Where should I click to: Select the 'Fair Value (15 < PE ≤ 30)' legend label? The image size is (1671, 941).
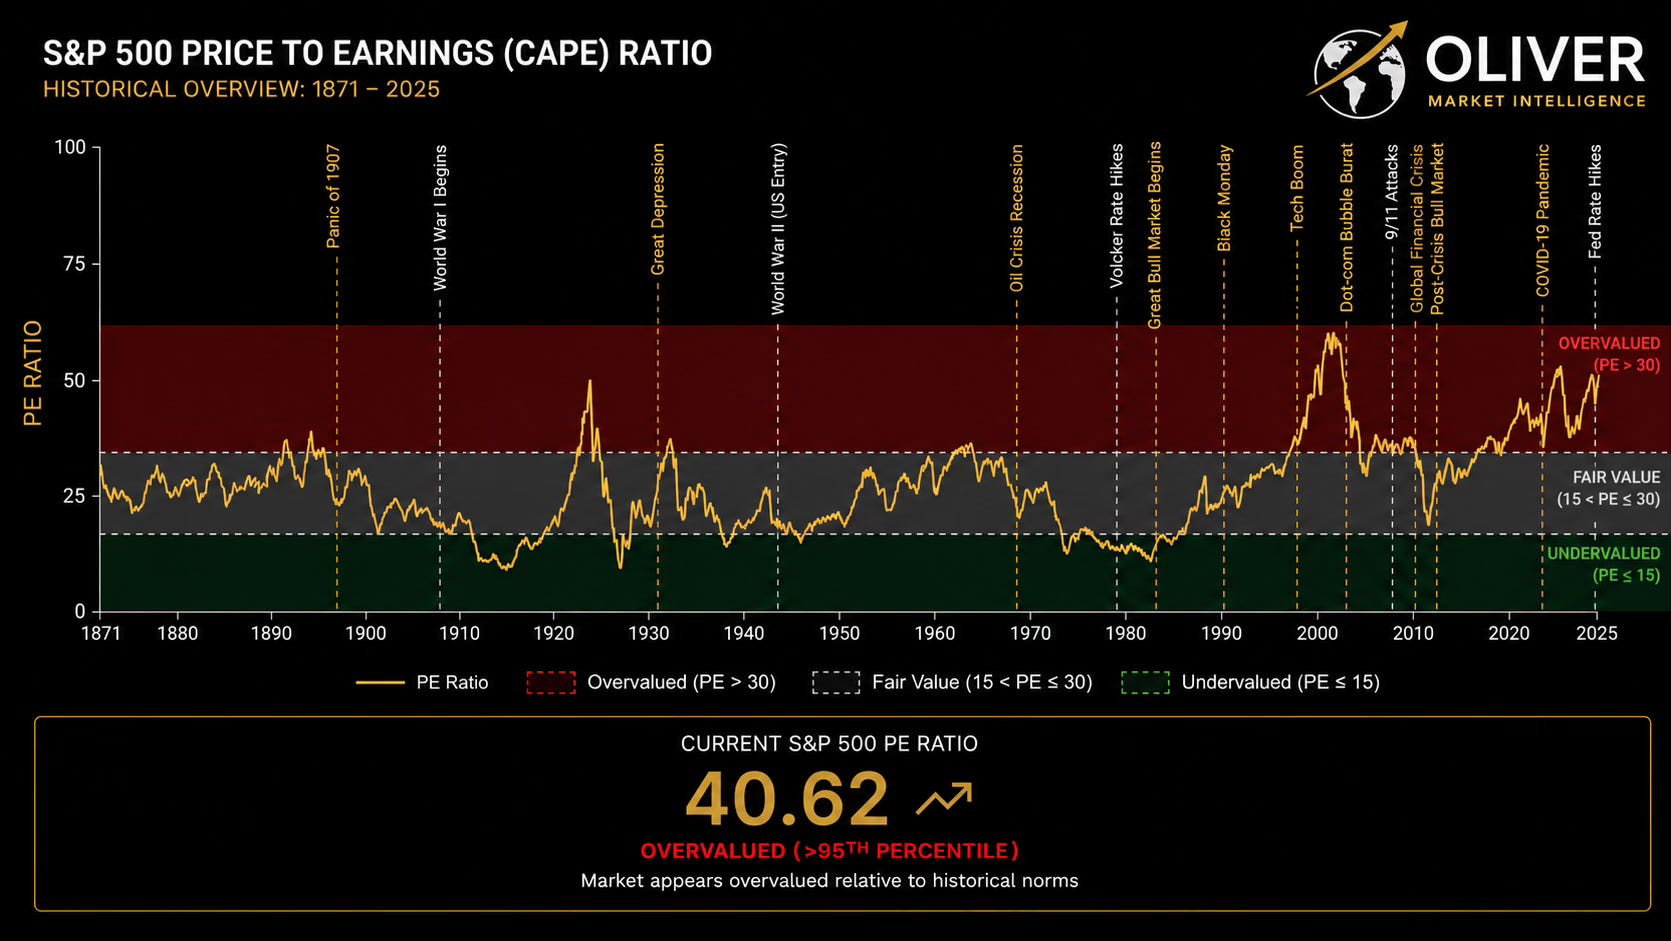(x=982, y=683)
